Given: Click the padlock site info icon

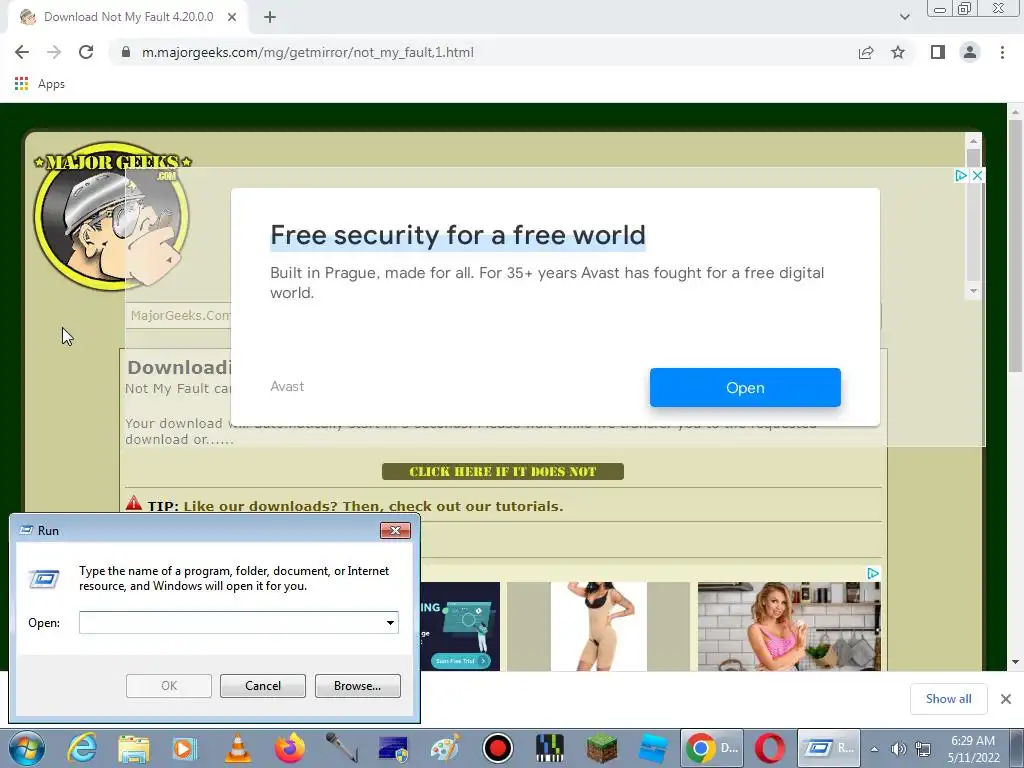Looking at the screenshot, I should (126, 52).
